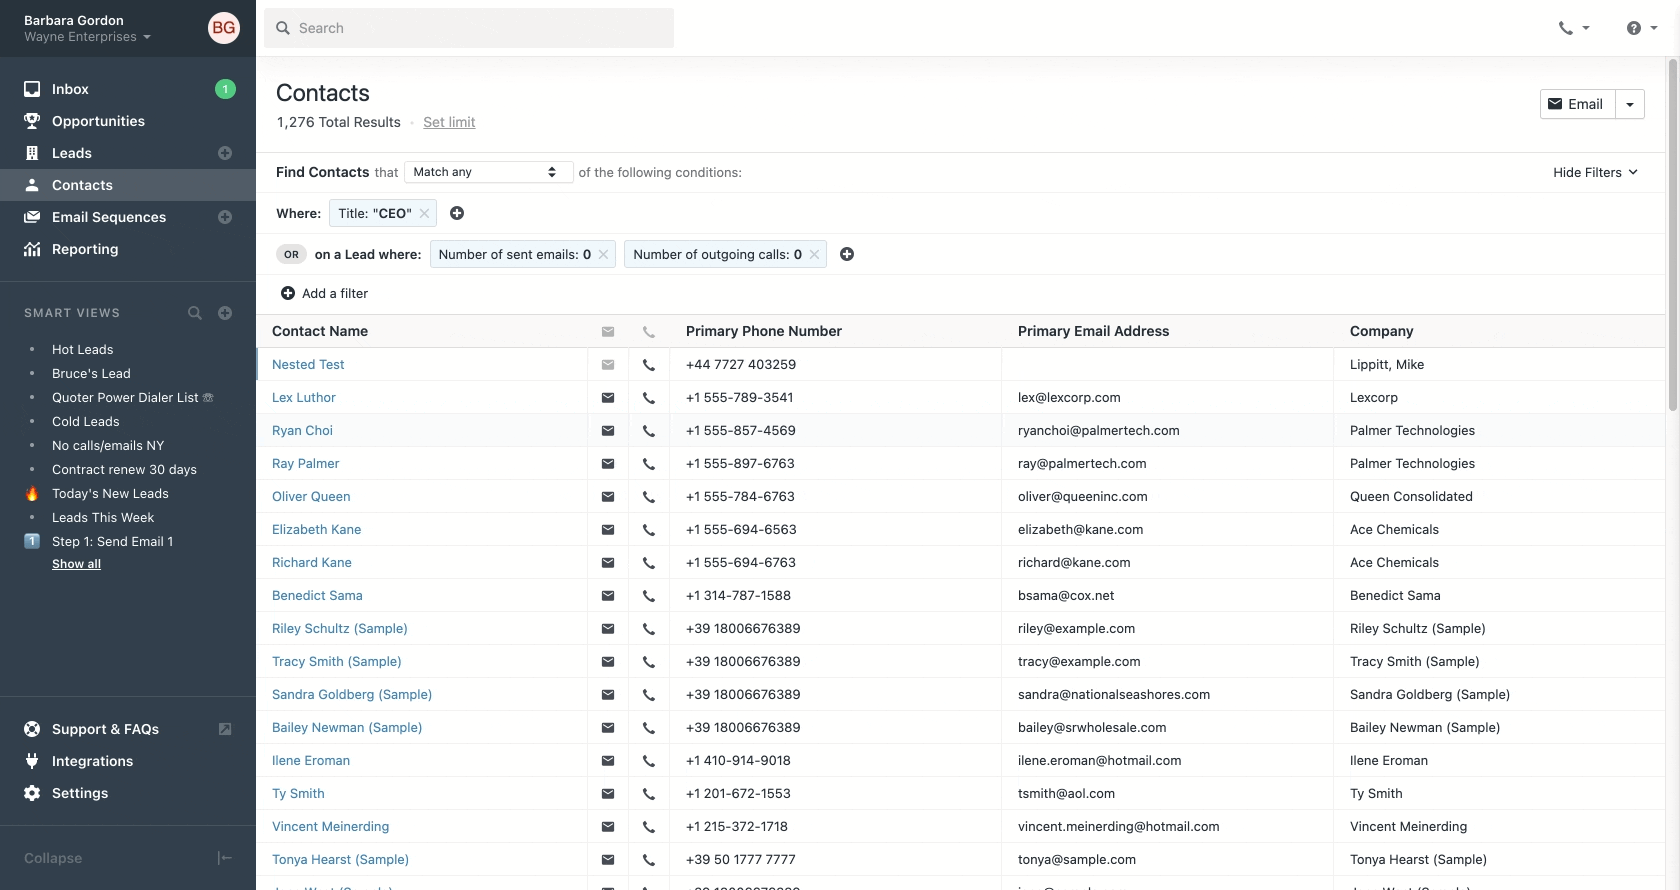The width and height of the screenshot is (1680, 890).
Task: Create a new smart view with plus icon
Action: click(225, 313)
